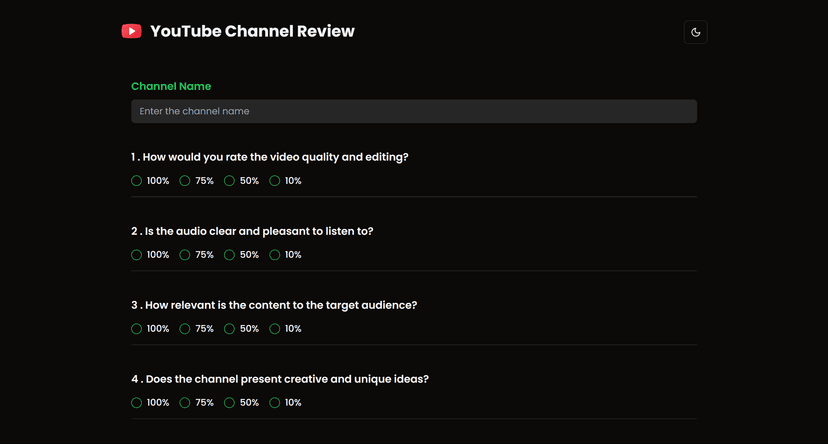Screen dimensions: 828x444
Task: Mark 100% for creative and unique ideas
Action: pos(136,403)
